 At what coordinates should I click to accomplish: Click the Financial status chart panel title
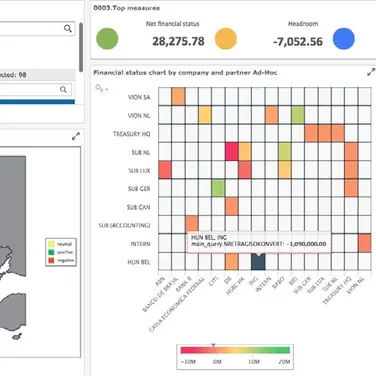(185, 73)
